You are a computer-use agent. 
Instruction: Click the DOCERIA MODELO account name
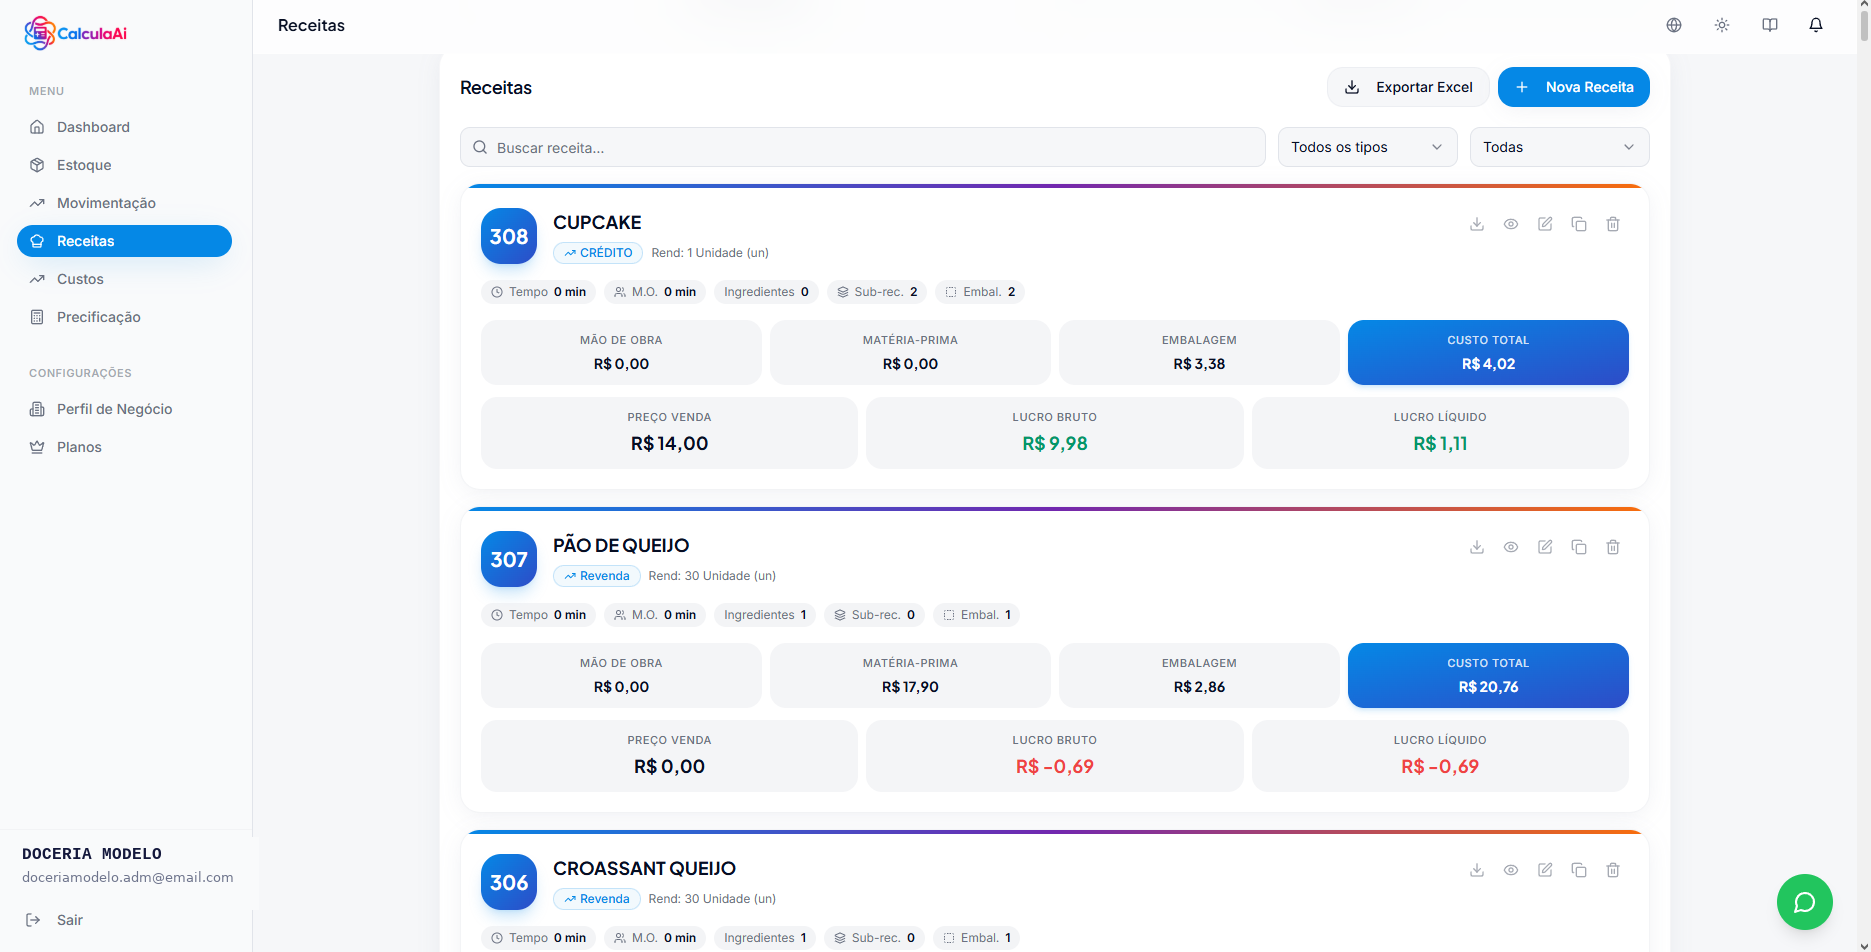coord(92,854)
